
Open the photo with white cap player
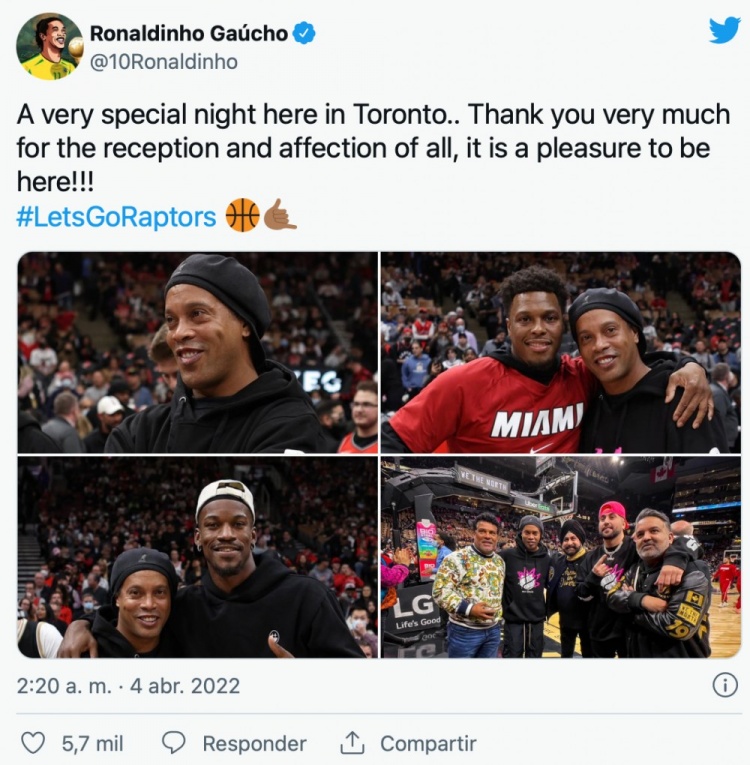tap(198, 557)
